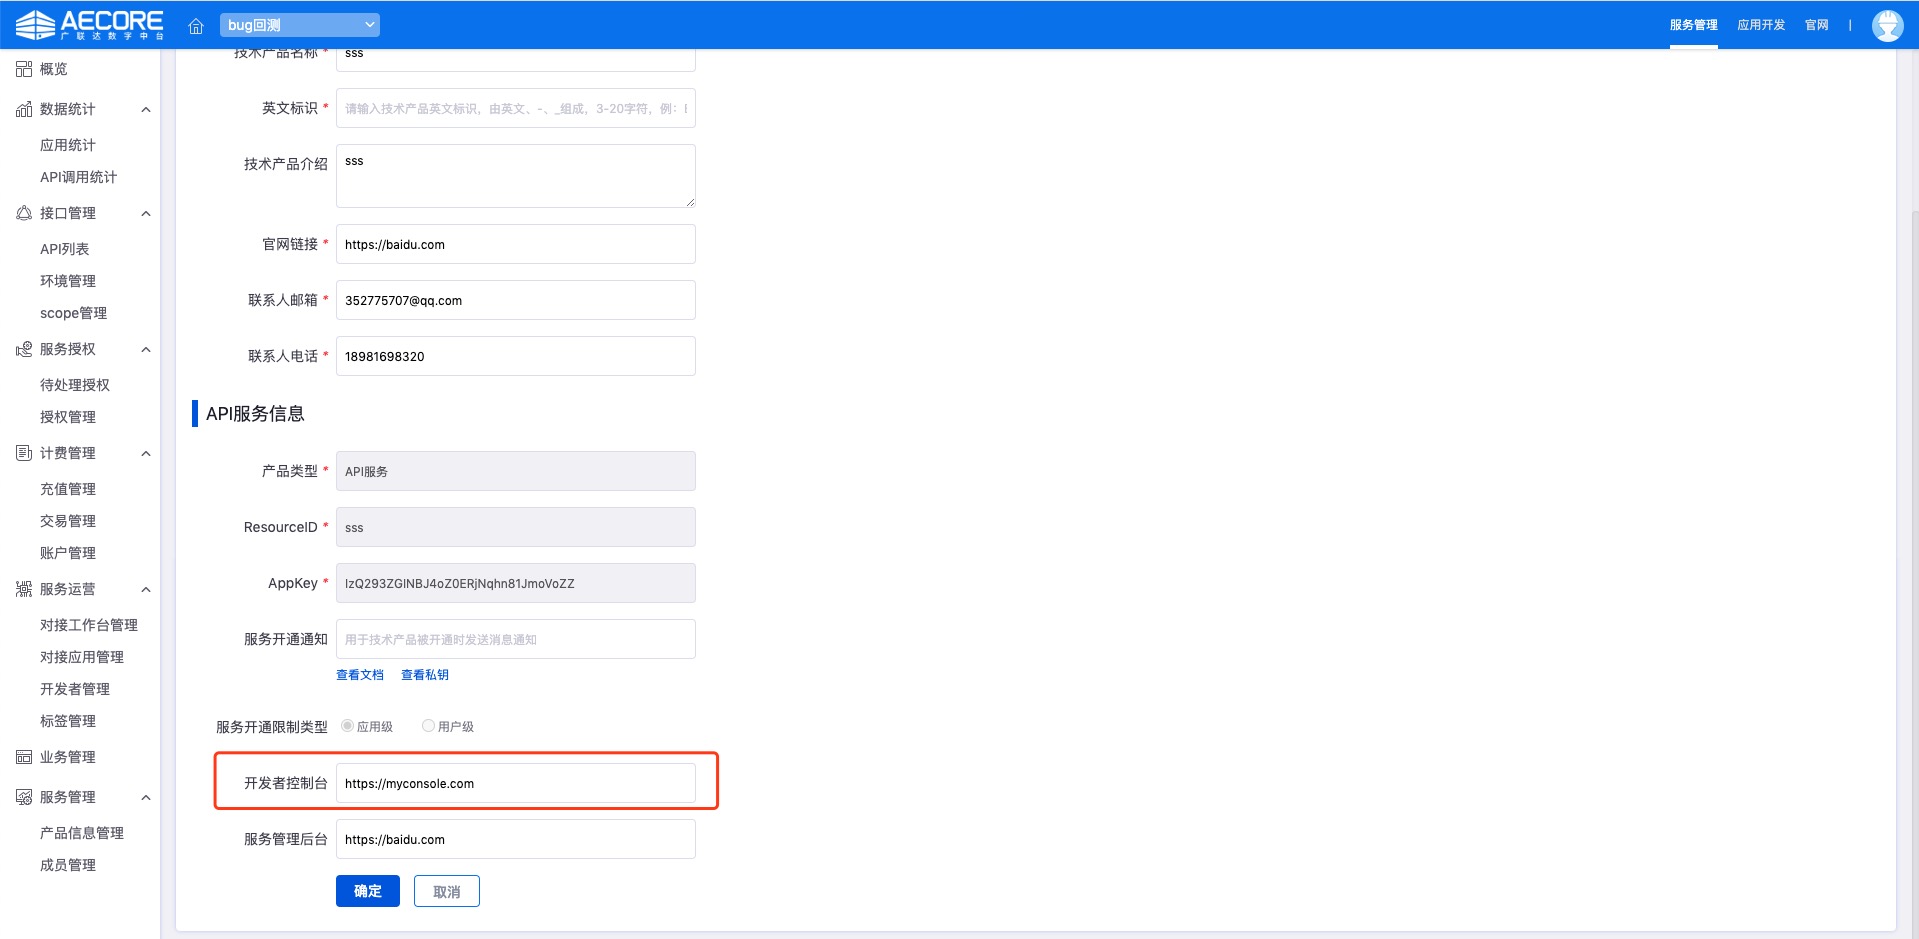1919x939 pixels.
Task: Click the 业务管理 sidebar icon
Action: click(x=24, y=757)
